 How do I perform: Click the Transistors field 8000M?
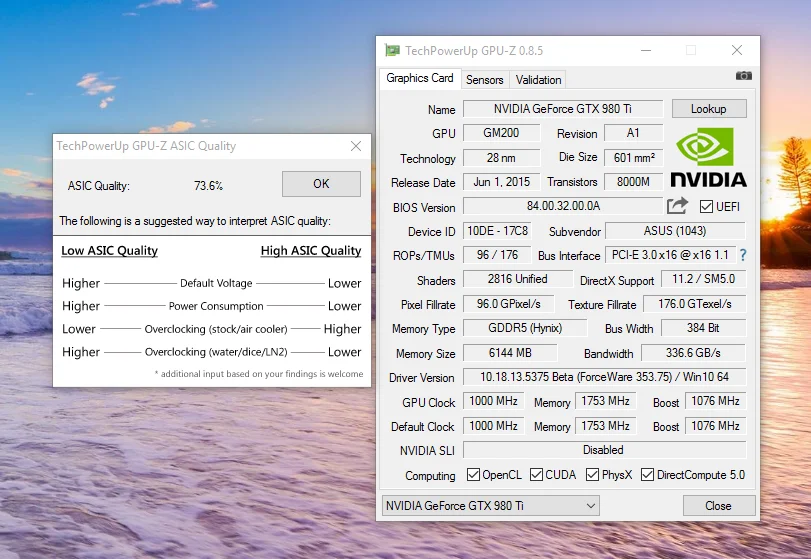pos(634,182)
